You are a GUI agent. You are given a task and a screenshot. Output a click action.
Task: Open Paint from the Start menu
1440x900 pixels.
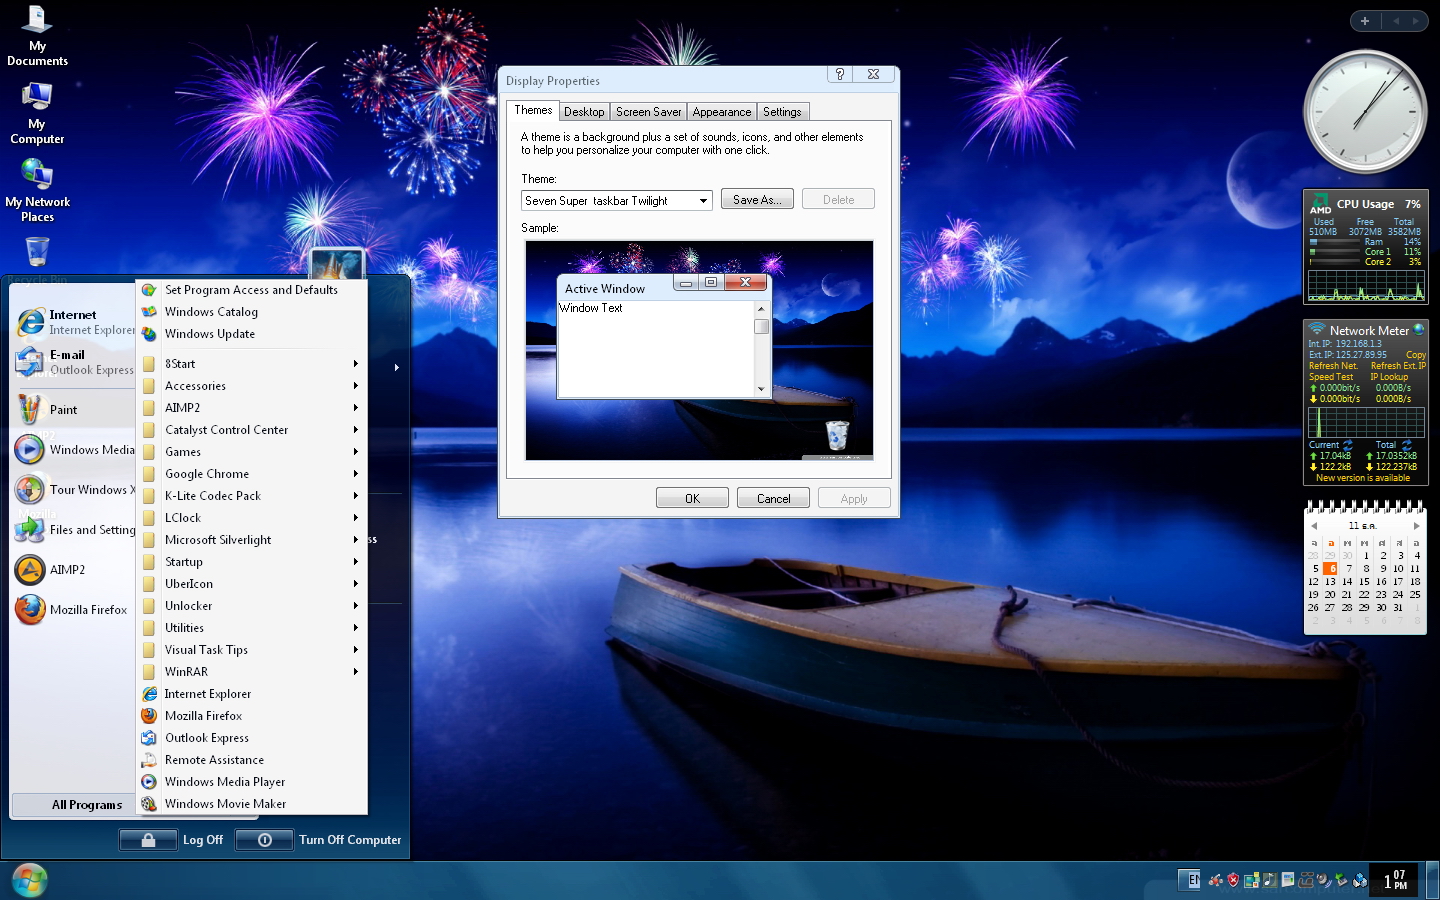[x=65, y=409]
